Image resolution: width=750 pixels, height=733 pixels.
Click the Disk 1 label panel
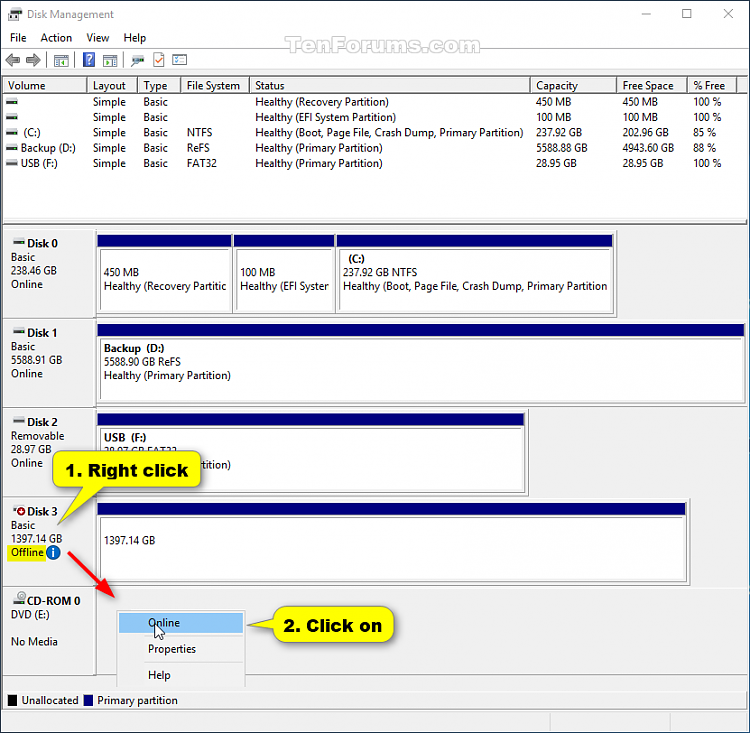(49, 363)
